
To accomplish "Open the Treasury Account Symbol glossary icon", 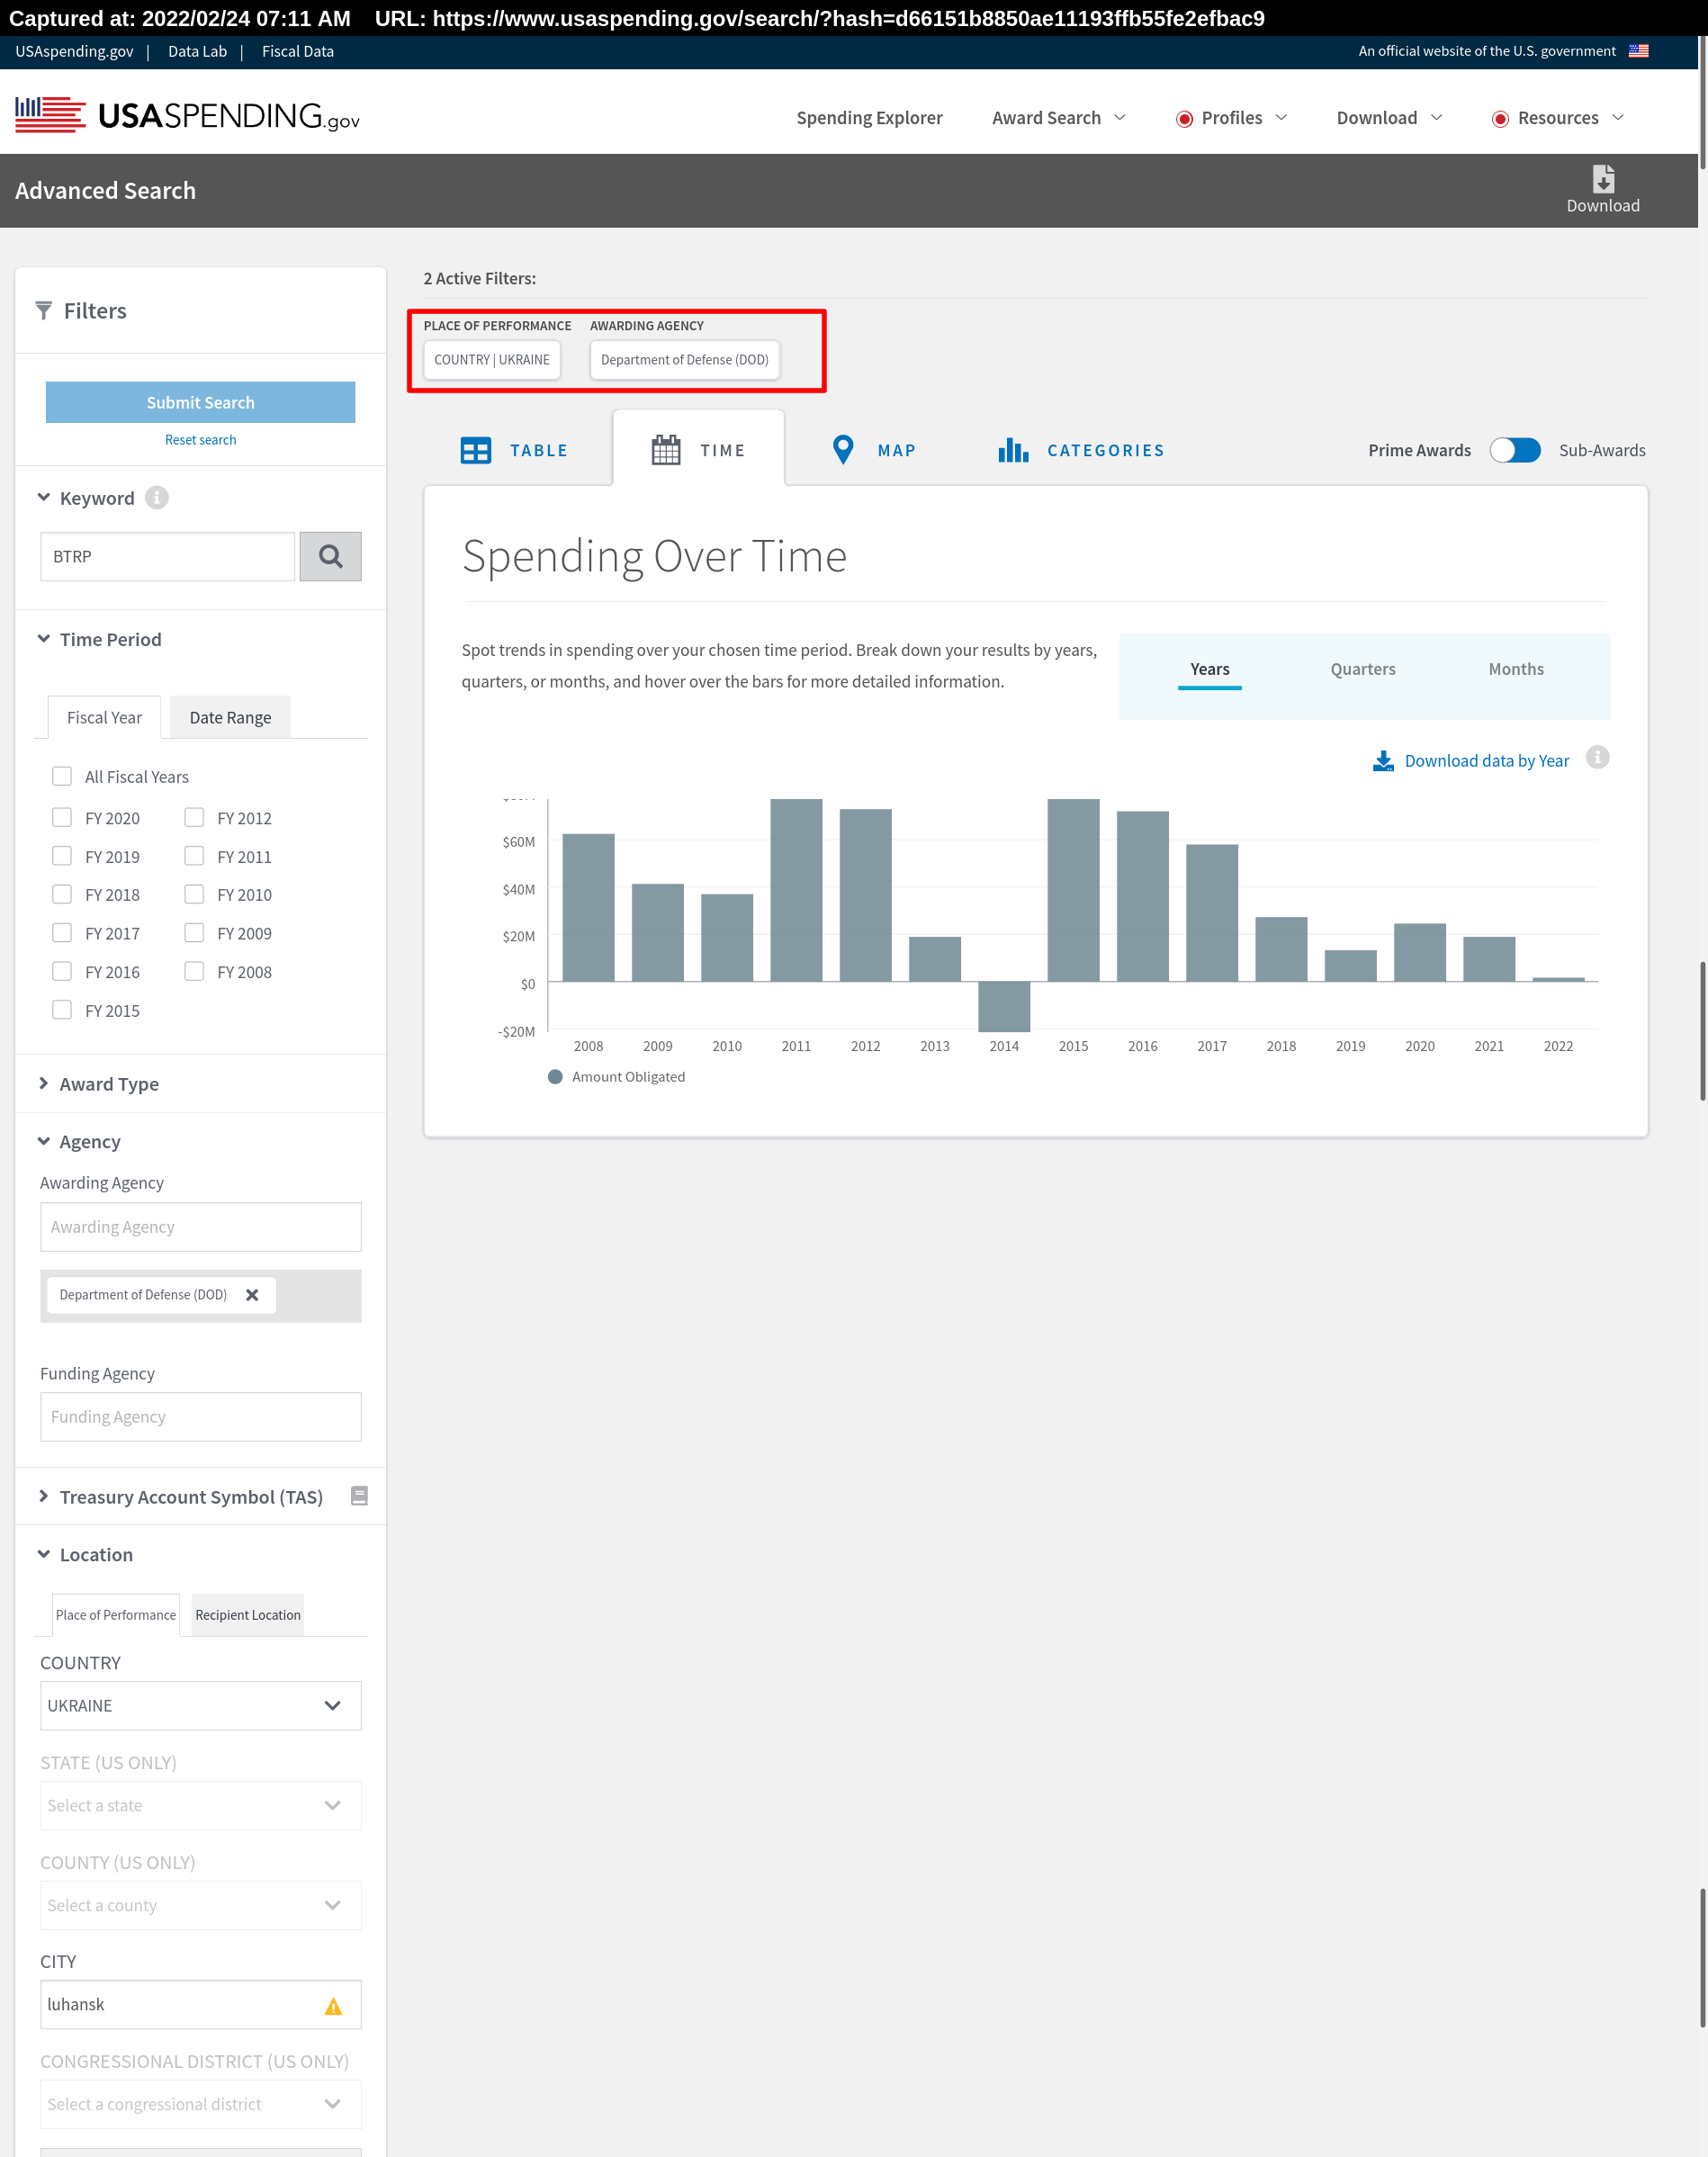I will (x=359, y=1496).
